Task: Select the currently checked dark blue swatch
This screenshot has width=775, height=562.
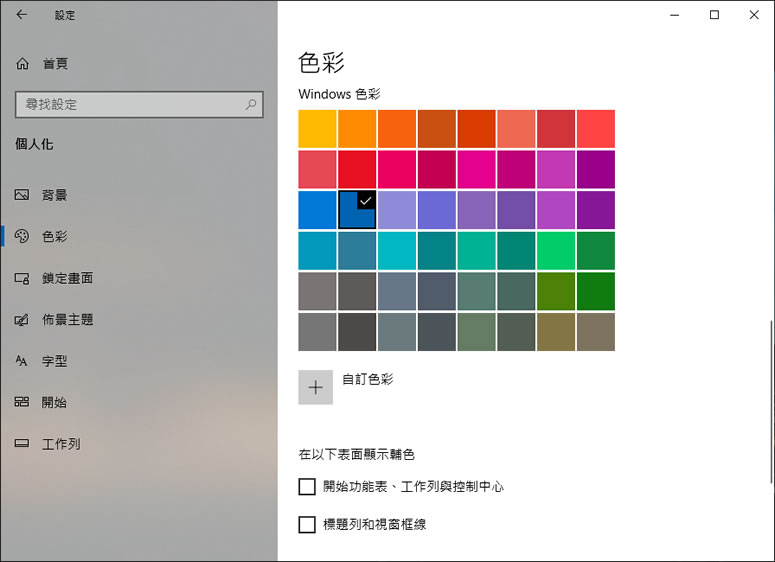Action: click(x=357, y=210)
